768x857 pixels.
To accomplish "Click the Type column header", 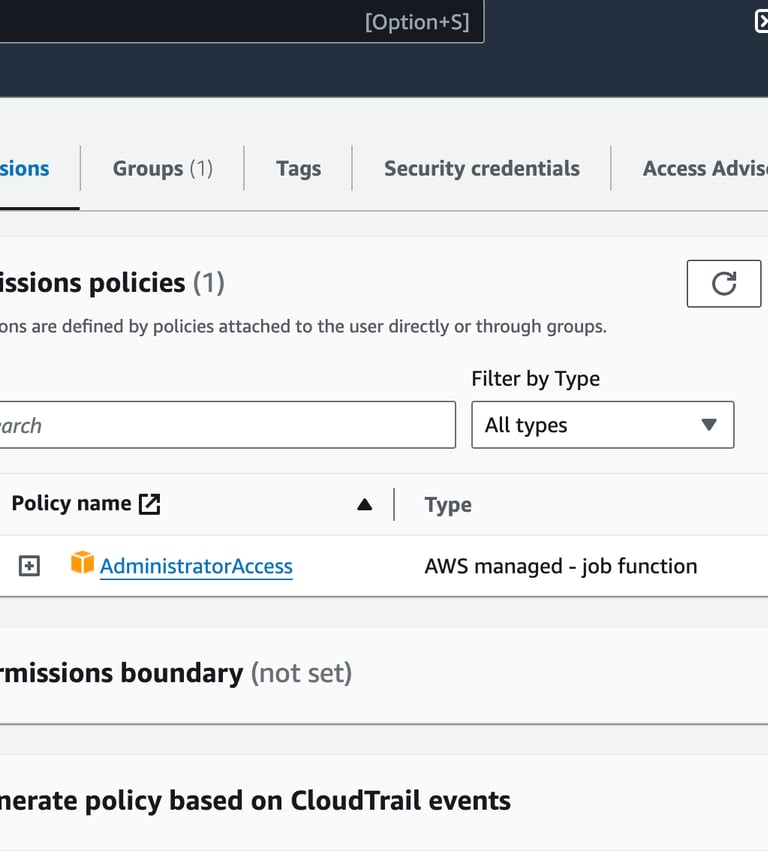I will pos(448,505).
